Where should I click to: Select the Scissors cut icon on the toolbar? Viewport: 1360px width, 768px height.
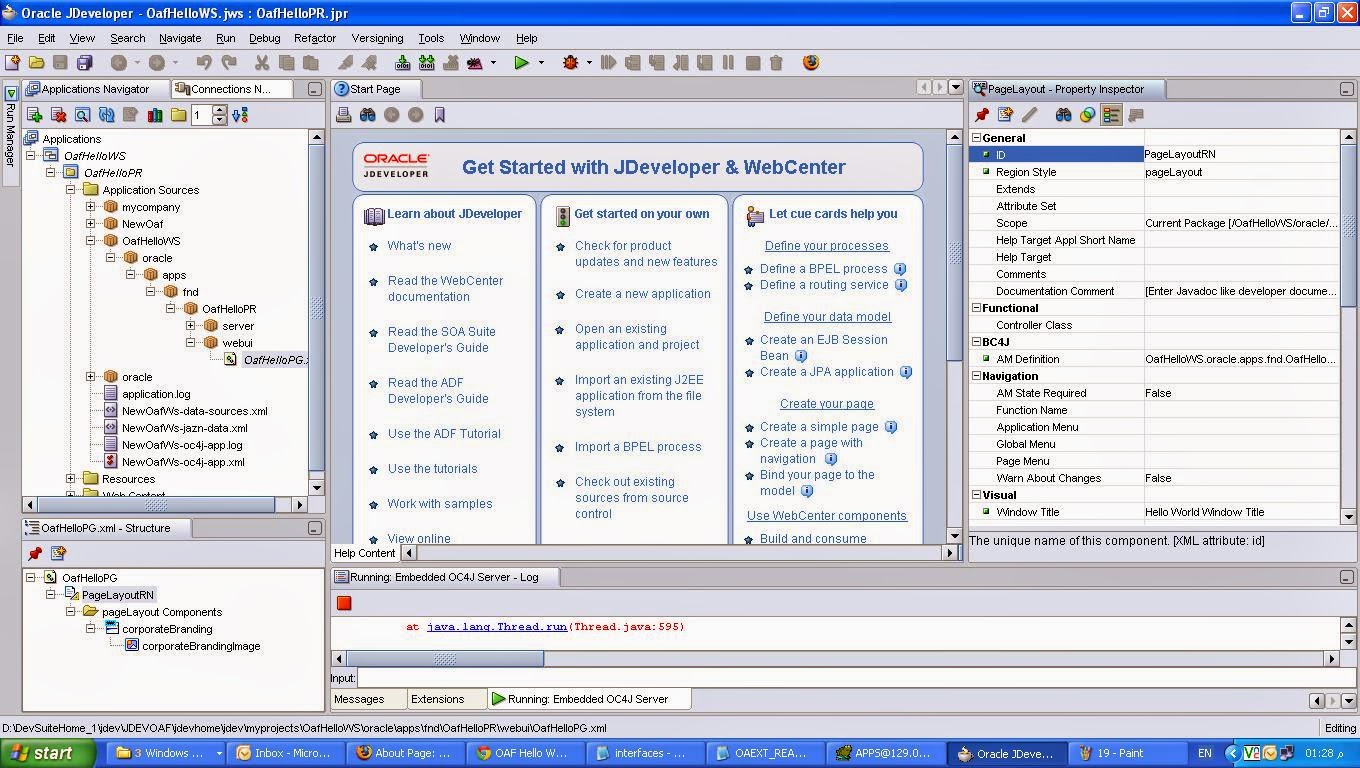tap(261, 62)
